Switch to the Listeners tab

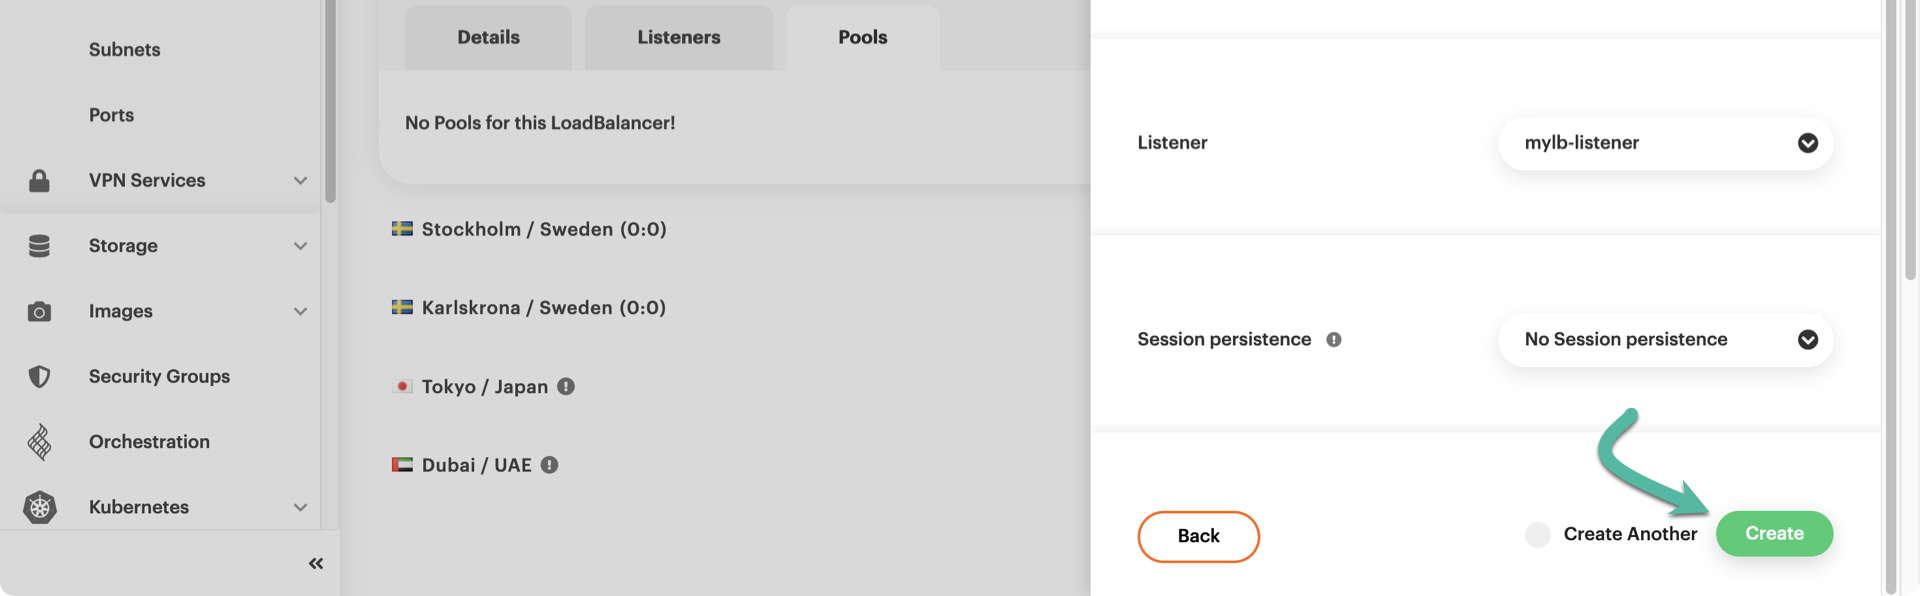[x=679, y=38]
